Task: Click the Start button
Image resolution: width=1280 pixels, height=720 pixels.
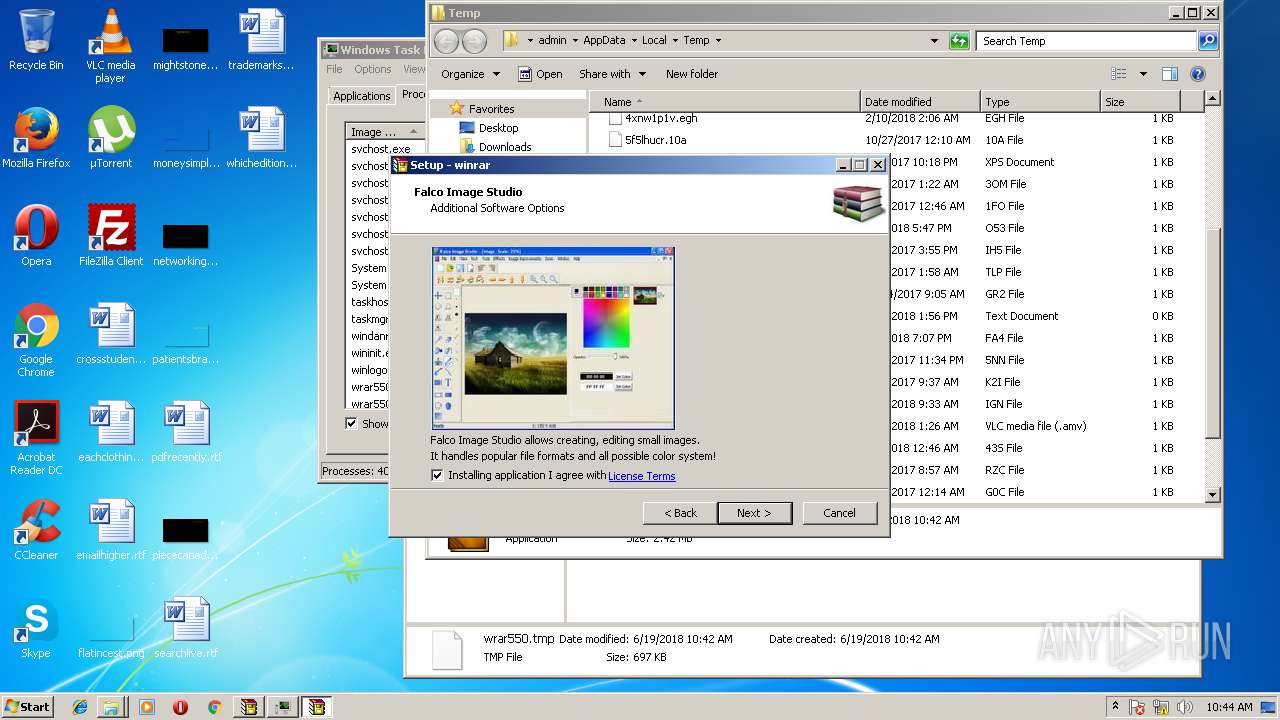Action: pyautogui.click(x=27, y=707)
